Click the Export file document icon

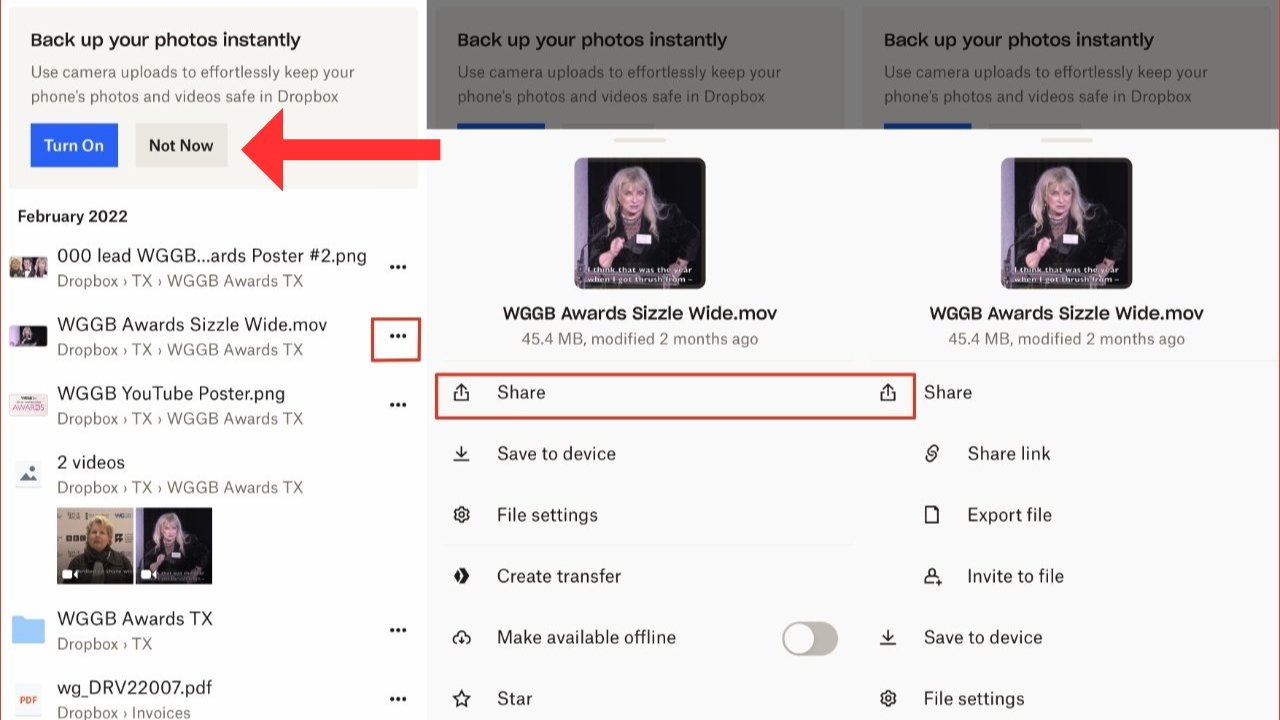932,515
